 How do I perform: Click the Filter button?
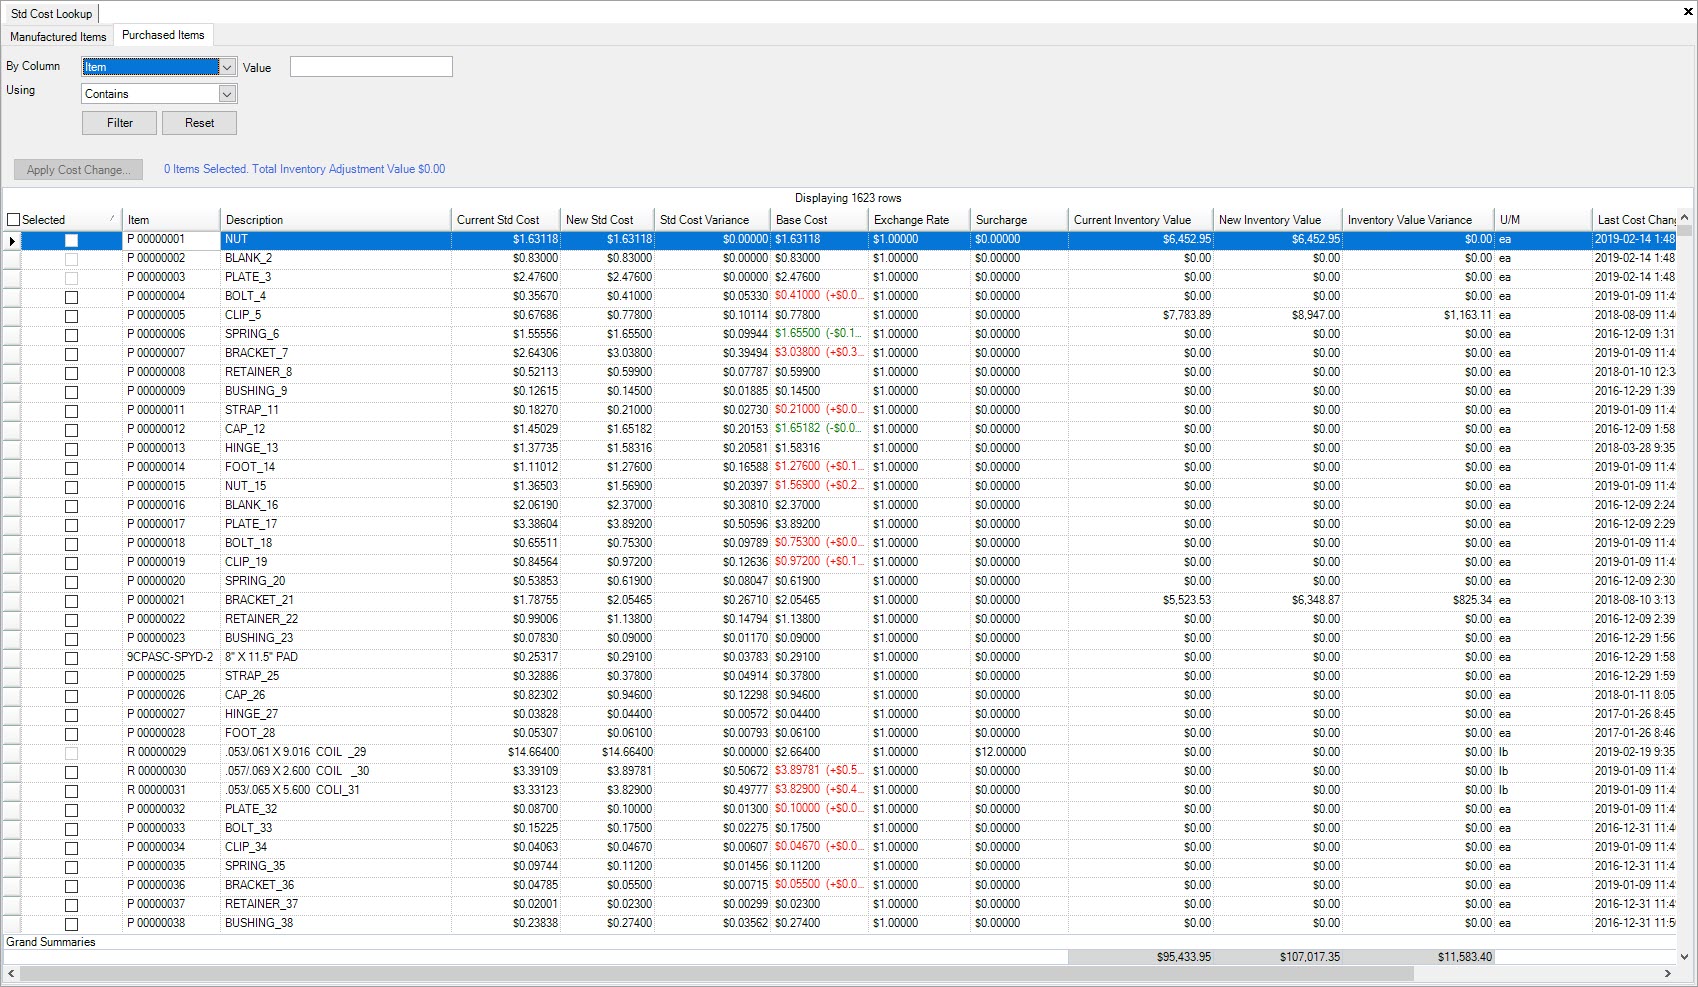pyautogui.click(x=120, y=123)
